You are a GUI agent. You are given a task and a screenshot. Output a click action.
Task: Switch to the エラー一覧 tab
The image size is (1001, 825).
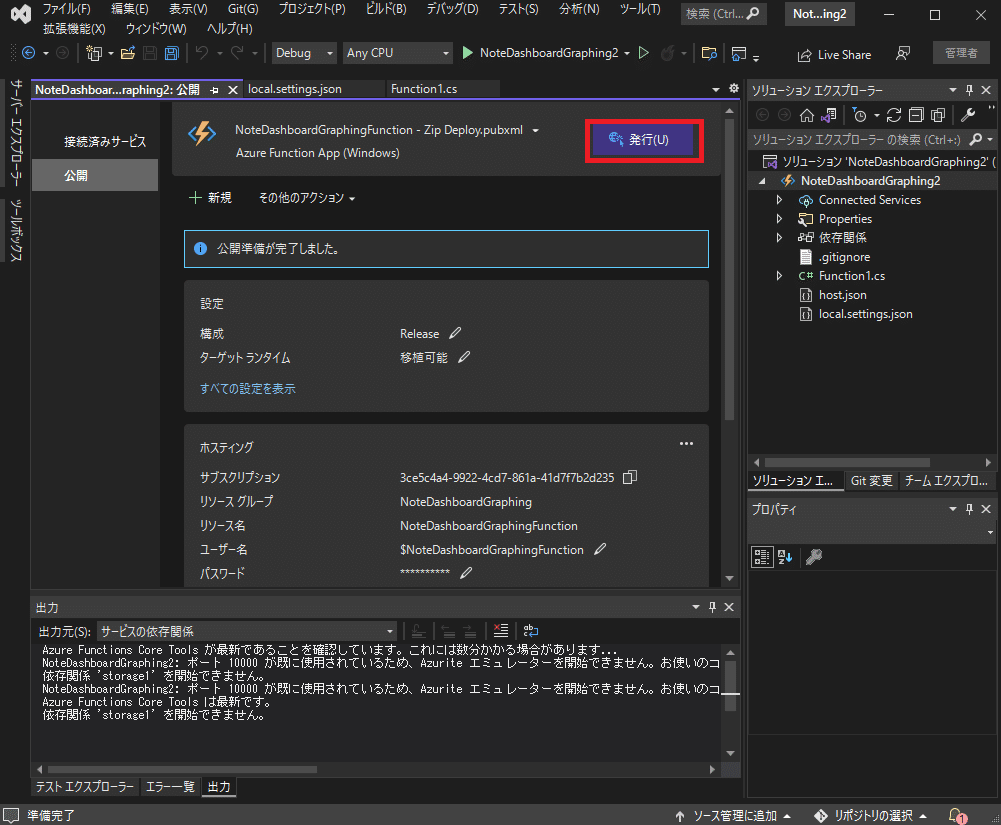coord(170,787)
